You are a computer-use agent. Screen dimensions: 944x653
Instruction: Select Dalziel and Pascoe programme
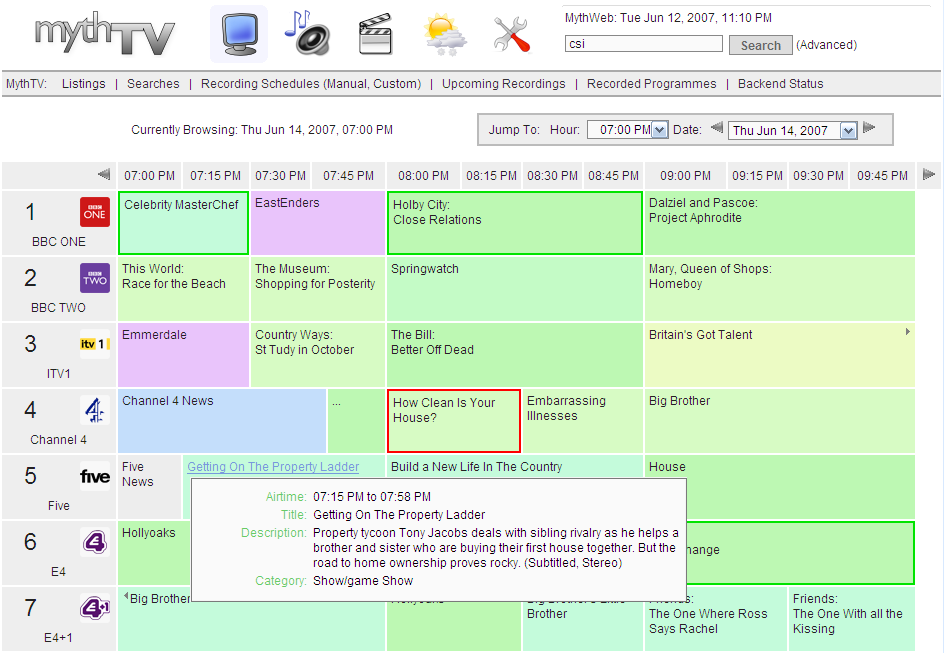click(780, 223)
